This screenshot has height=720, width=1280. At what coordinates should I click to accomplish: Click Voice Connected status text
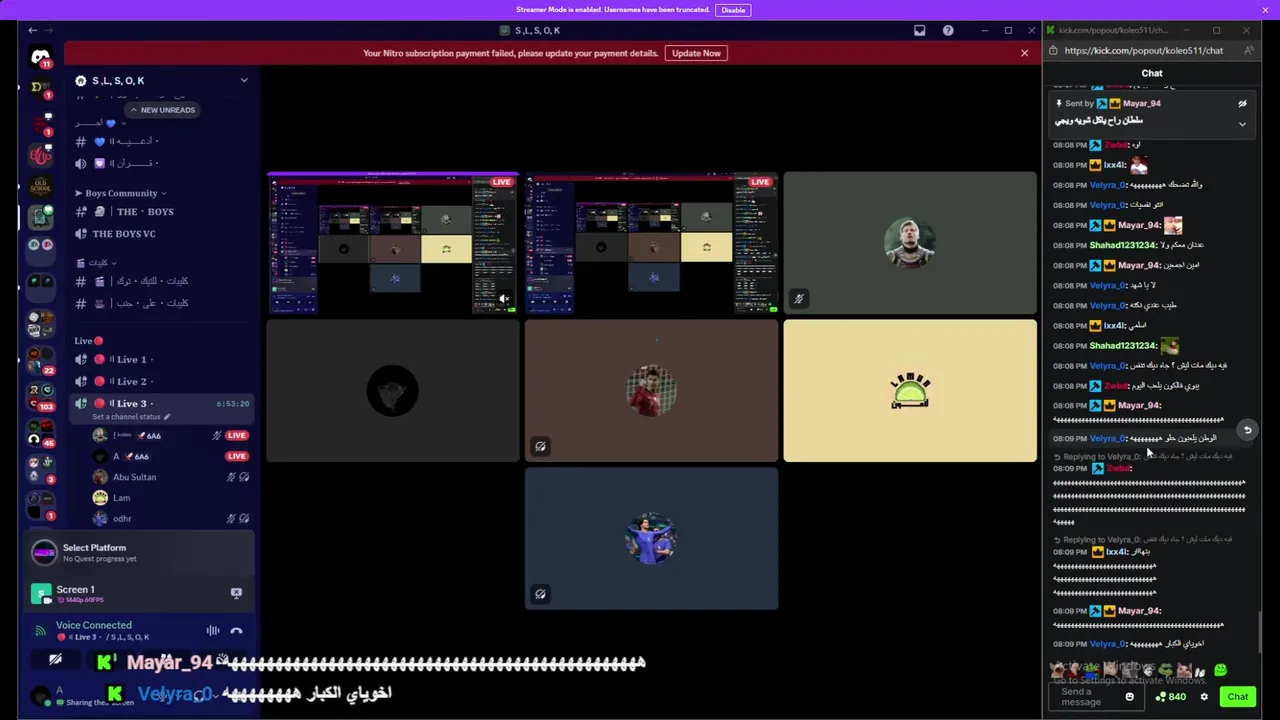(93, 625)
